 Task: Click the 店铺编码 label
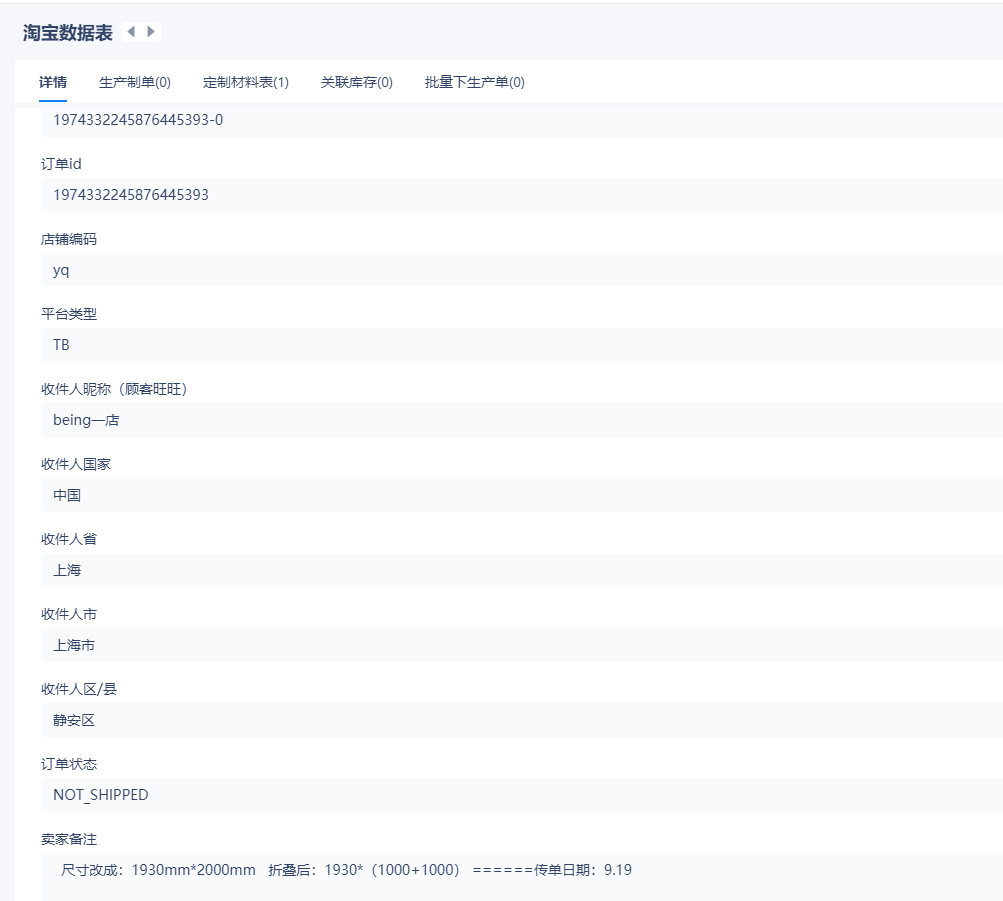coord(69,239)
